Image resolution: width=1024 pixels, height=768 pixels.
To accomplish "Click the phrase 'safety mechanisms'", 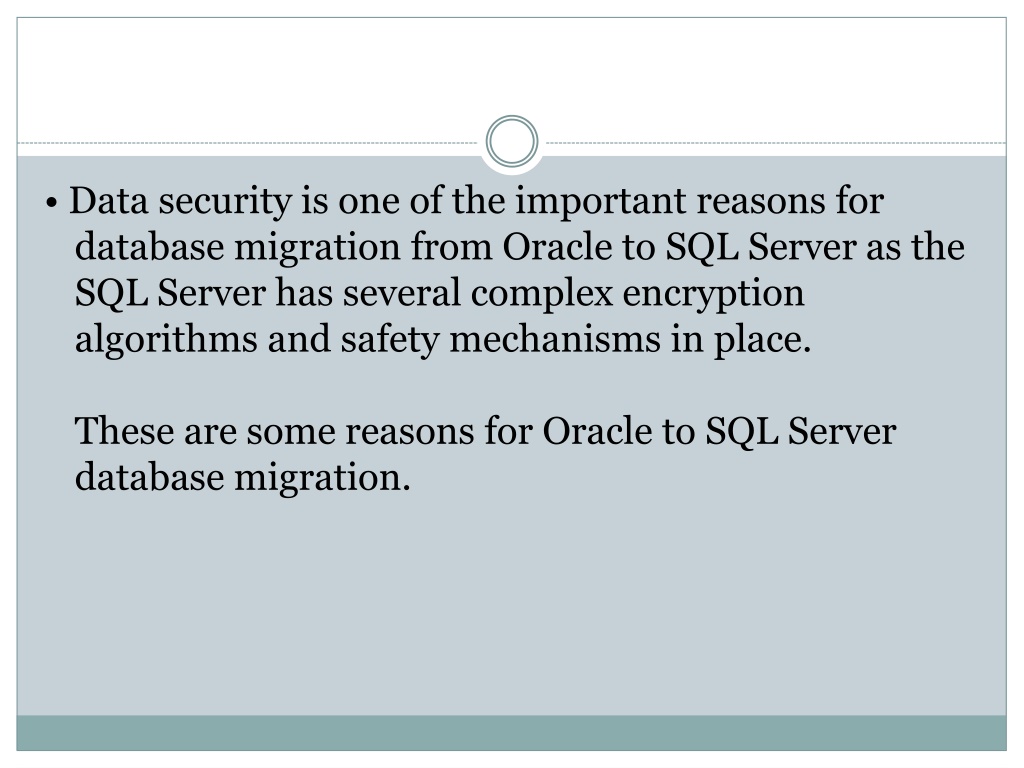I will pos(500,340).
